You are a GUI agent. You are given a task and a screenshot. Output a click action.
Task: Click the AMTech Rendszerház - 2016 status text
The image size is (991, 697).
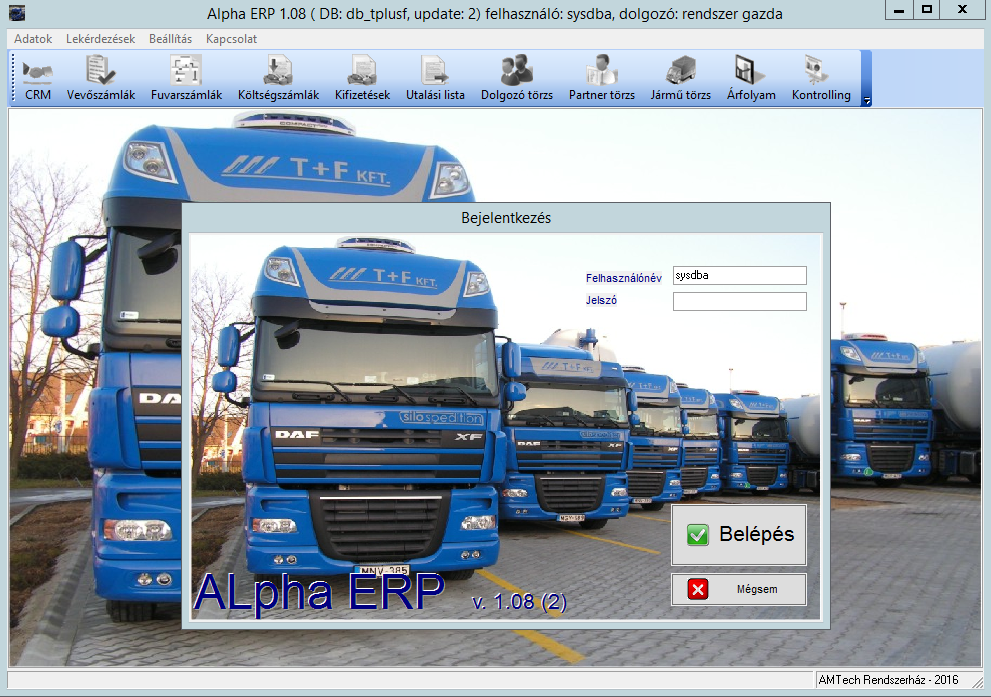point(888,680)
